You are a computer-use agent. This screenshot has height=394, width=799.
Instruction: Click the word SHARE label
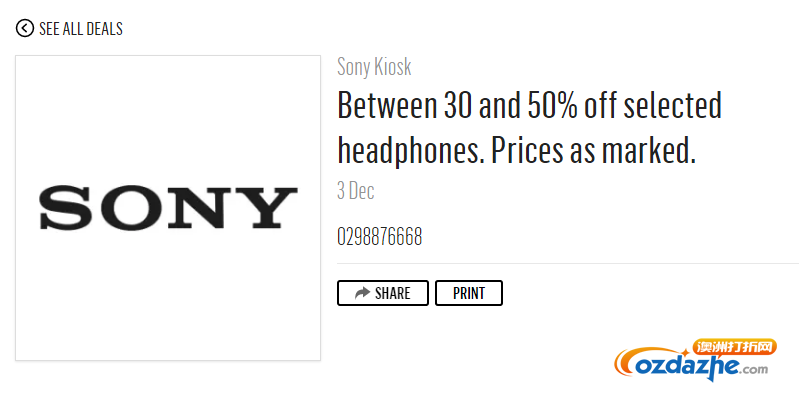[x=392, y=293]
